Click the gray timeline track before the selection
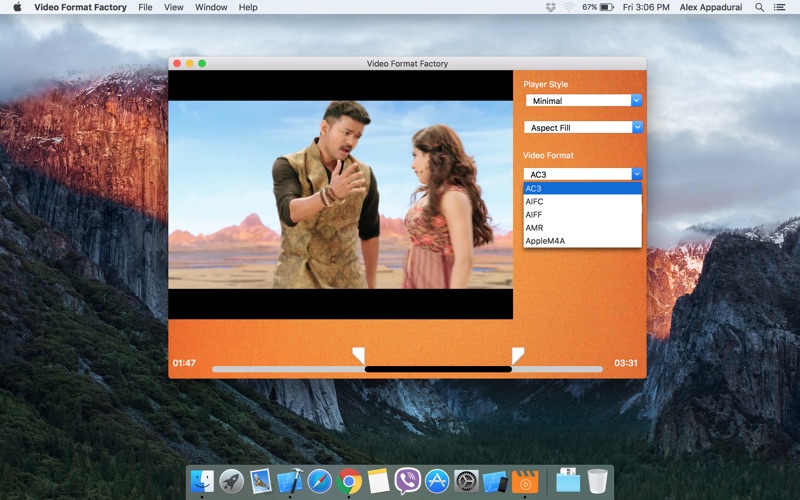The width and height of the screenshot is (800, 500). point(288,369)
